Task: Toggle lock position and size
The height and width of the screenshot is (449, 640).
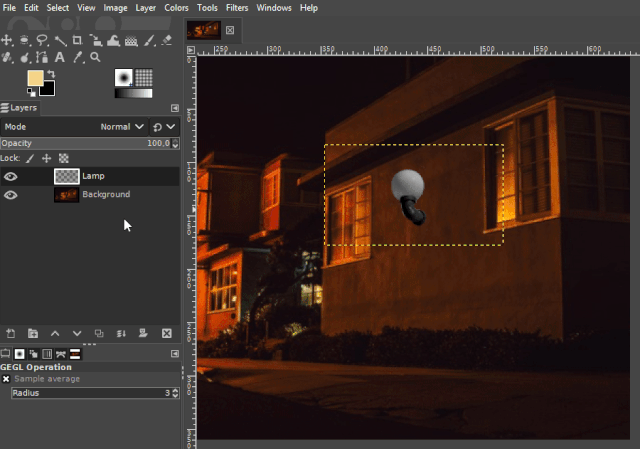Action: [47, 158]
